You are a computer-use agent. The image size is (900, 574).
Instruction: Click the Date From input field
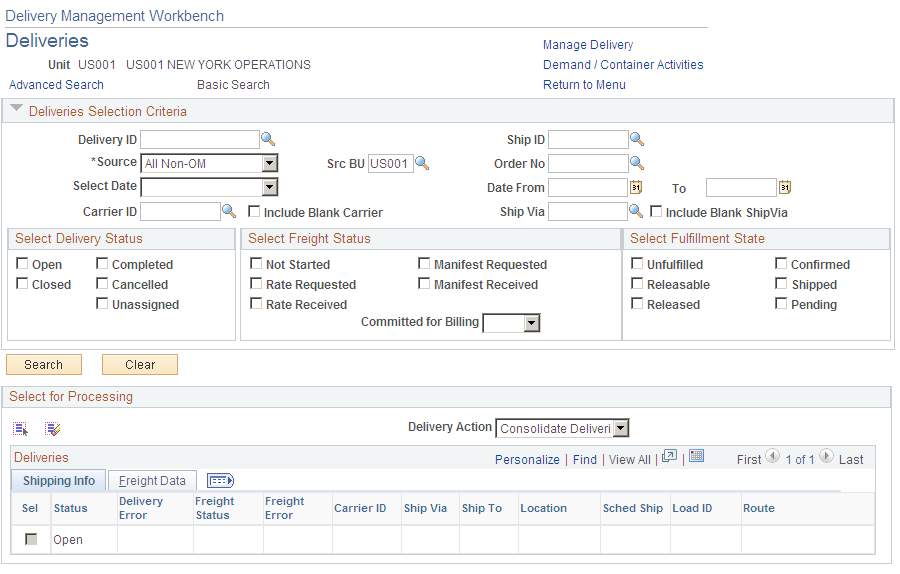point(588,188)
